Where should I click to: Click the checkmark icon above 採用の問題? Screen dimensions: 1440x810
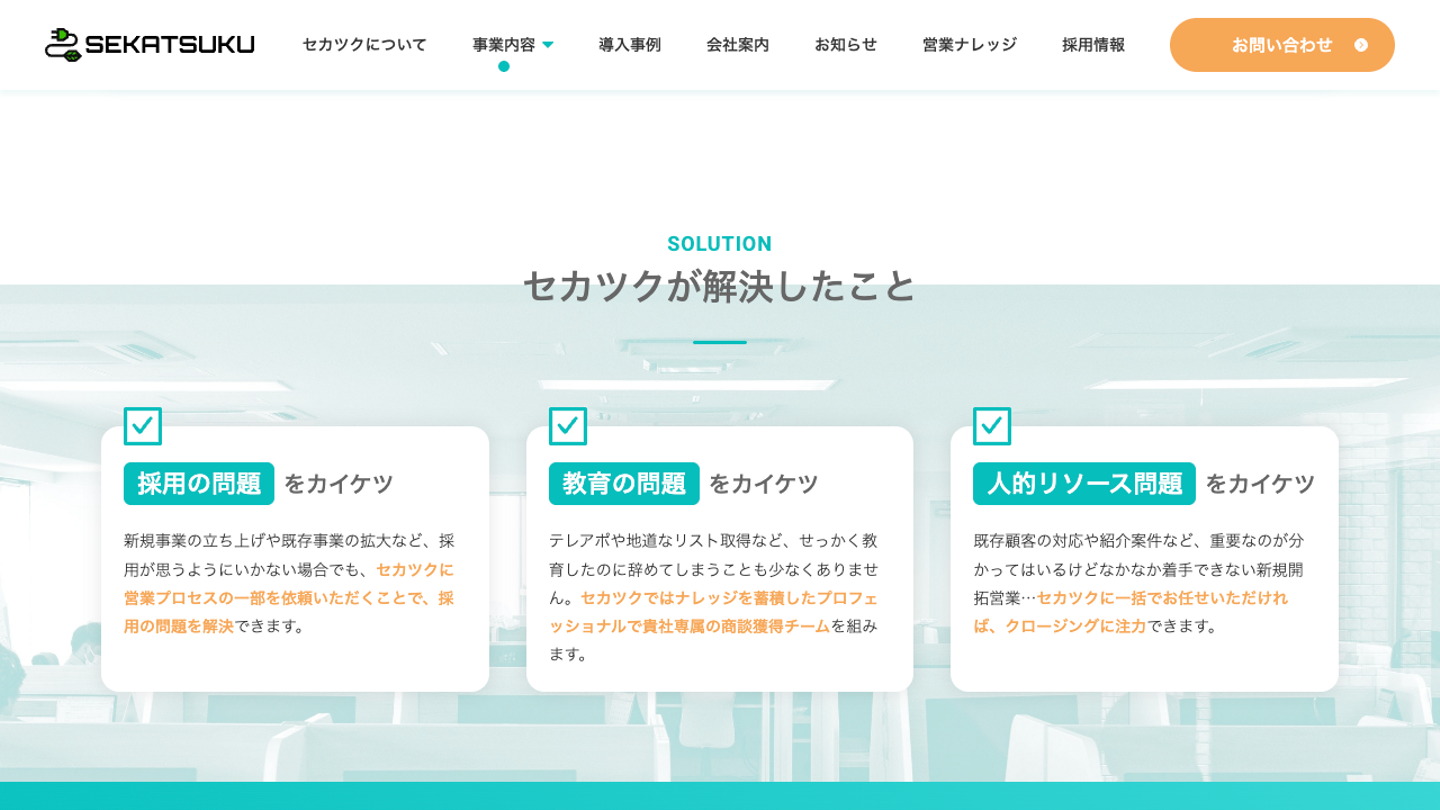tap(143, 426)
